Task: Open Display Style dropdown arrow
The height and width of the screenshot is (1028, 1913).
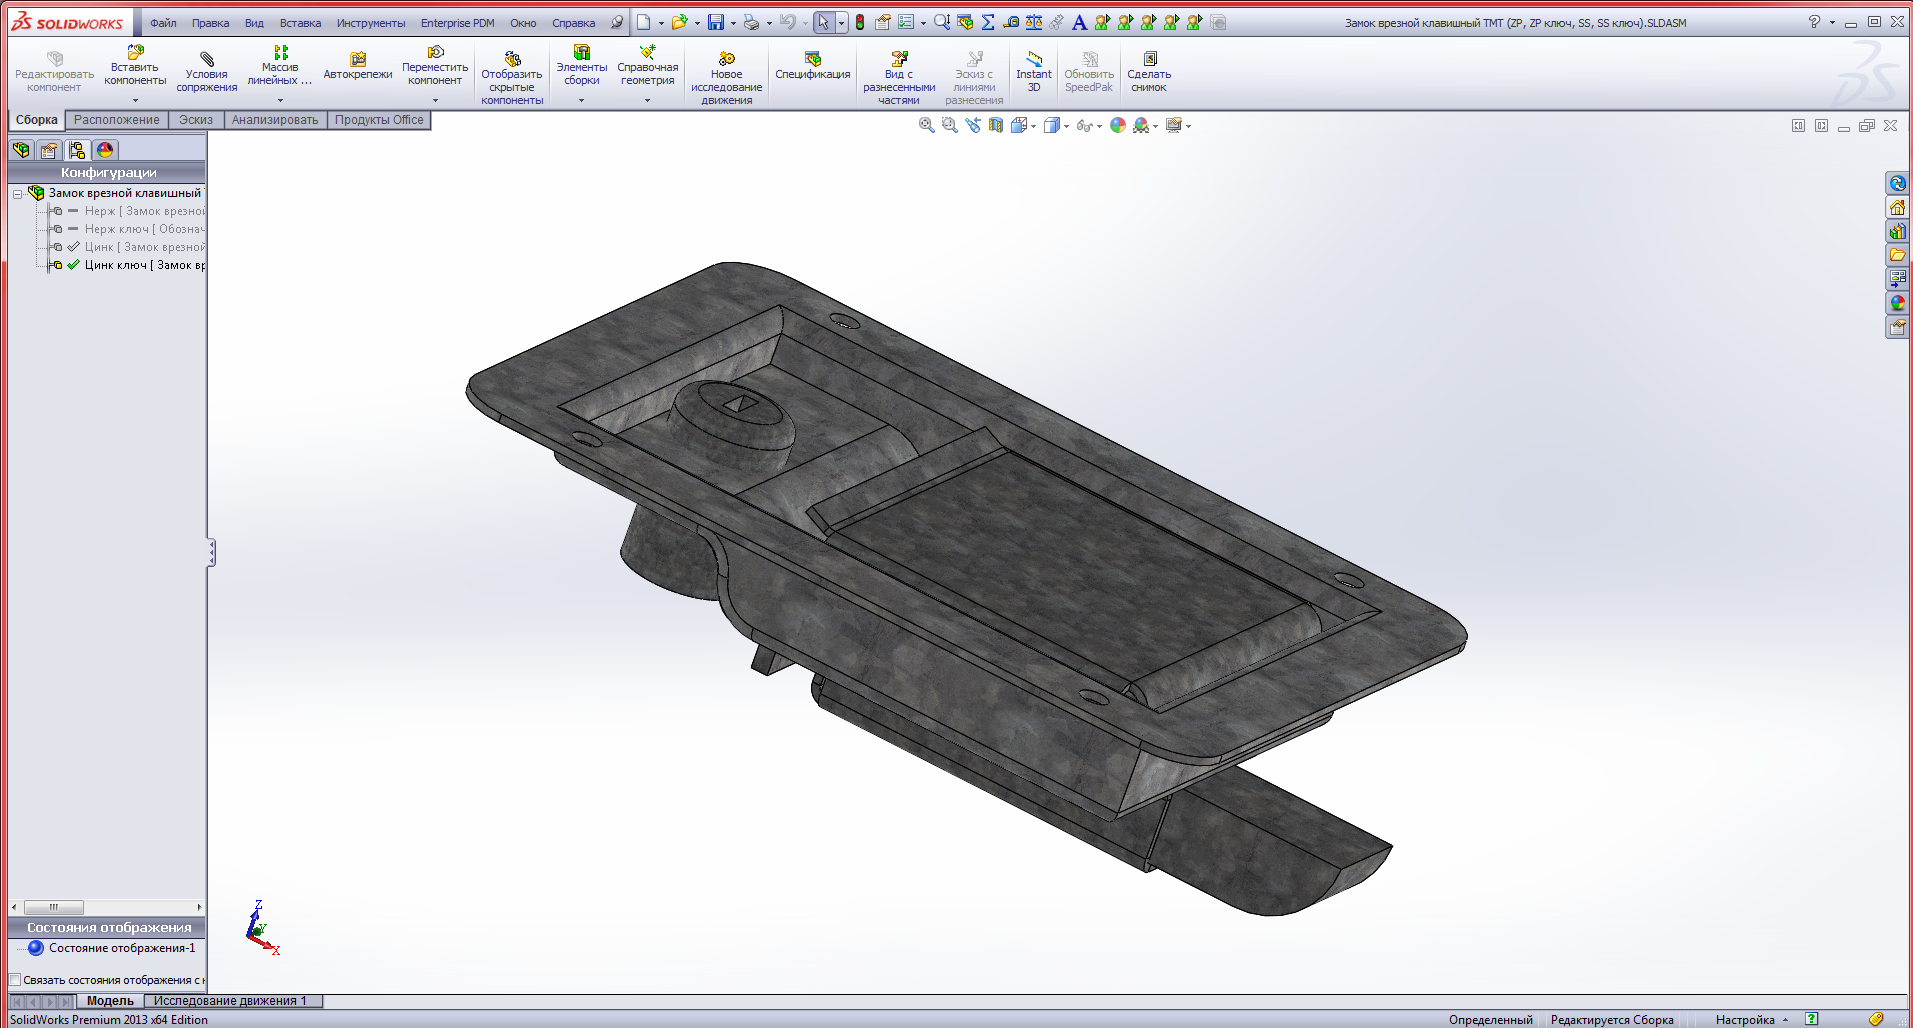Action: [1066, 126]
